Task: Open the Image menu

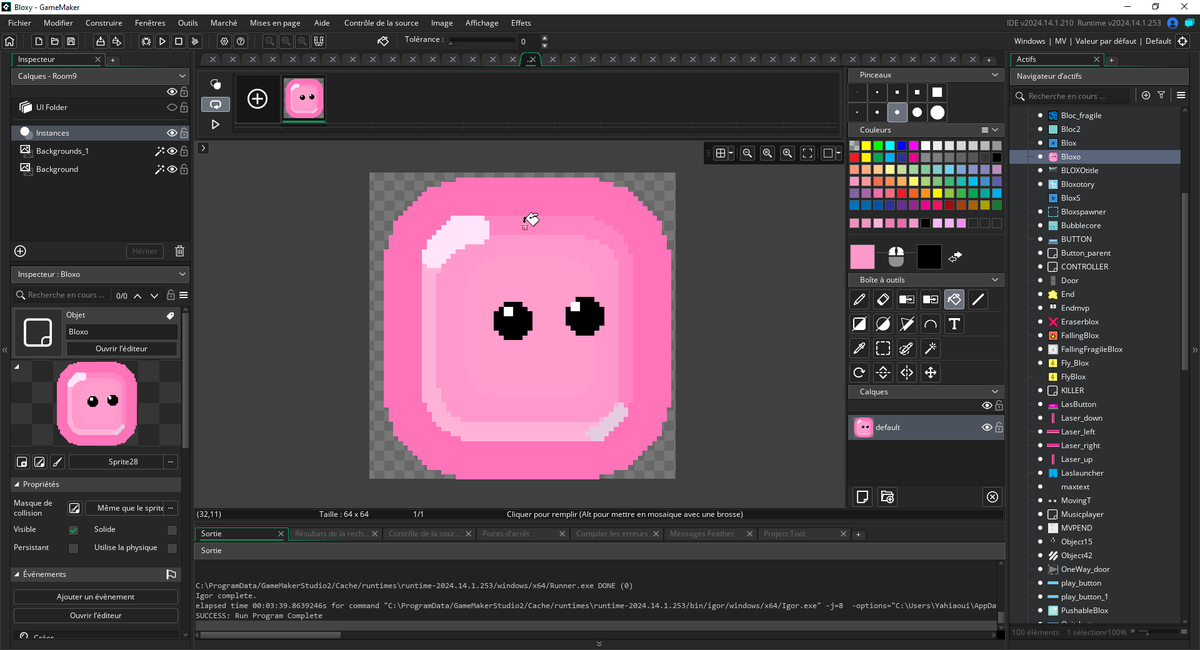Action: pos(441,22)
